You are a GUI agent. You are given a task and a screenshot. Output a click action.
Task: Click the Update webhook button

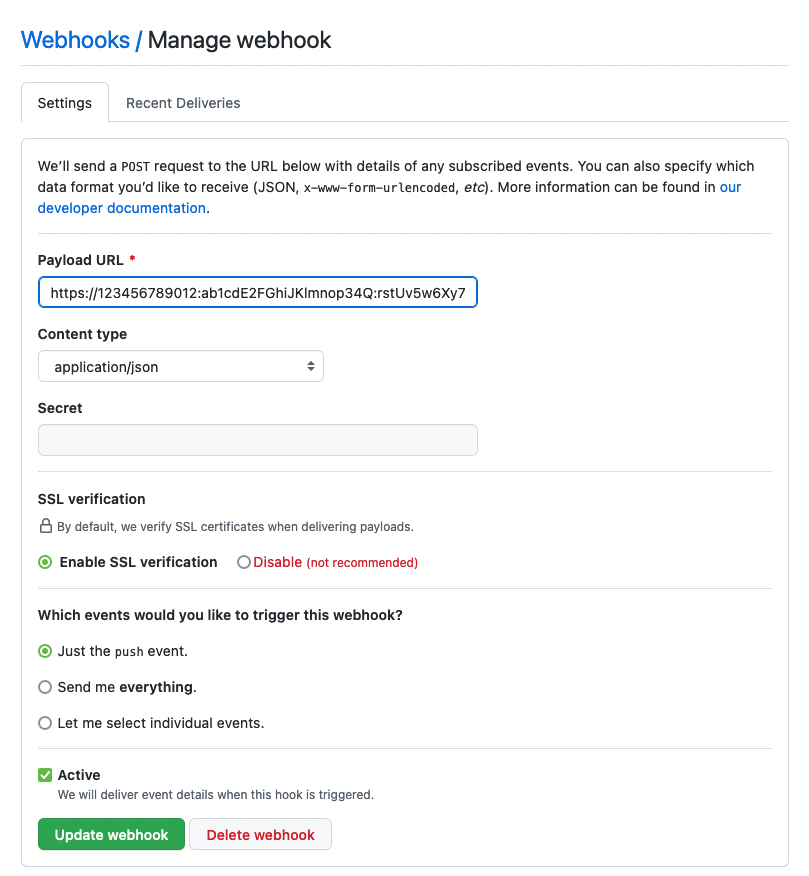click(111, 835)
